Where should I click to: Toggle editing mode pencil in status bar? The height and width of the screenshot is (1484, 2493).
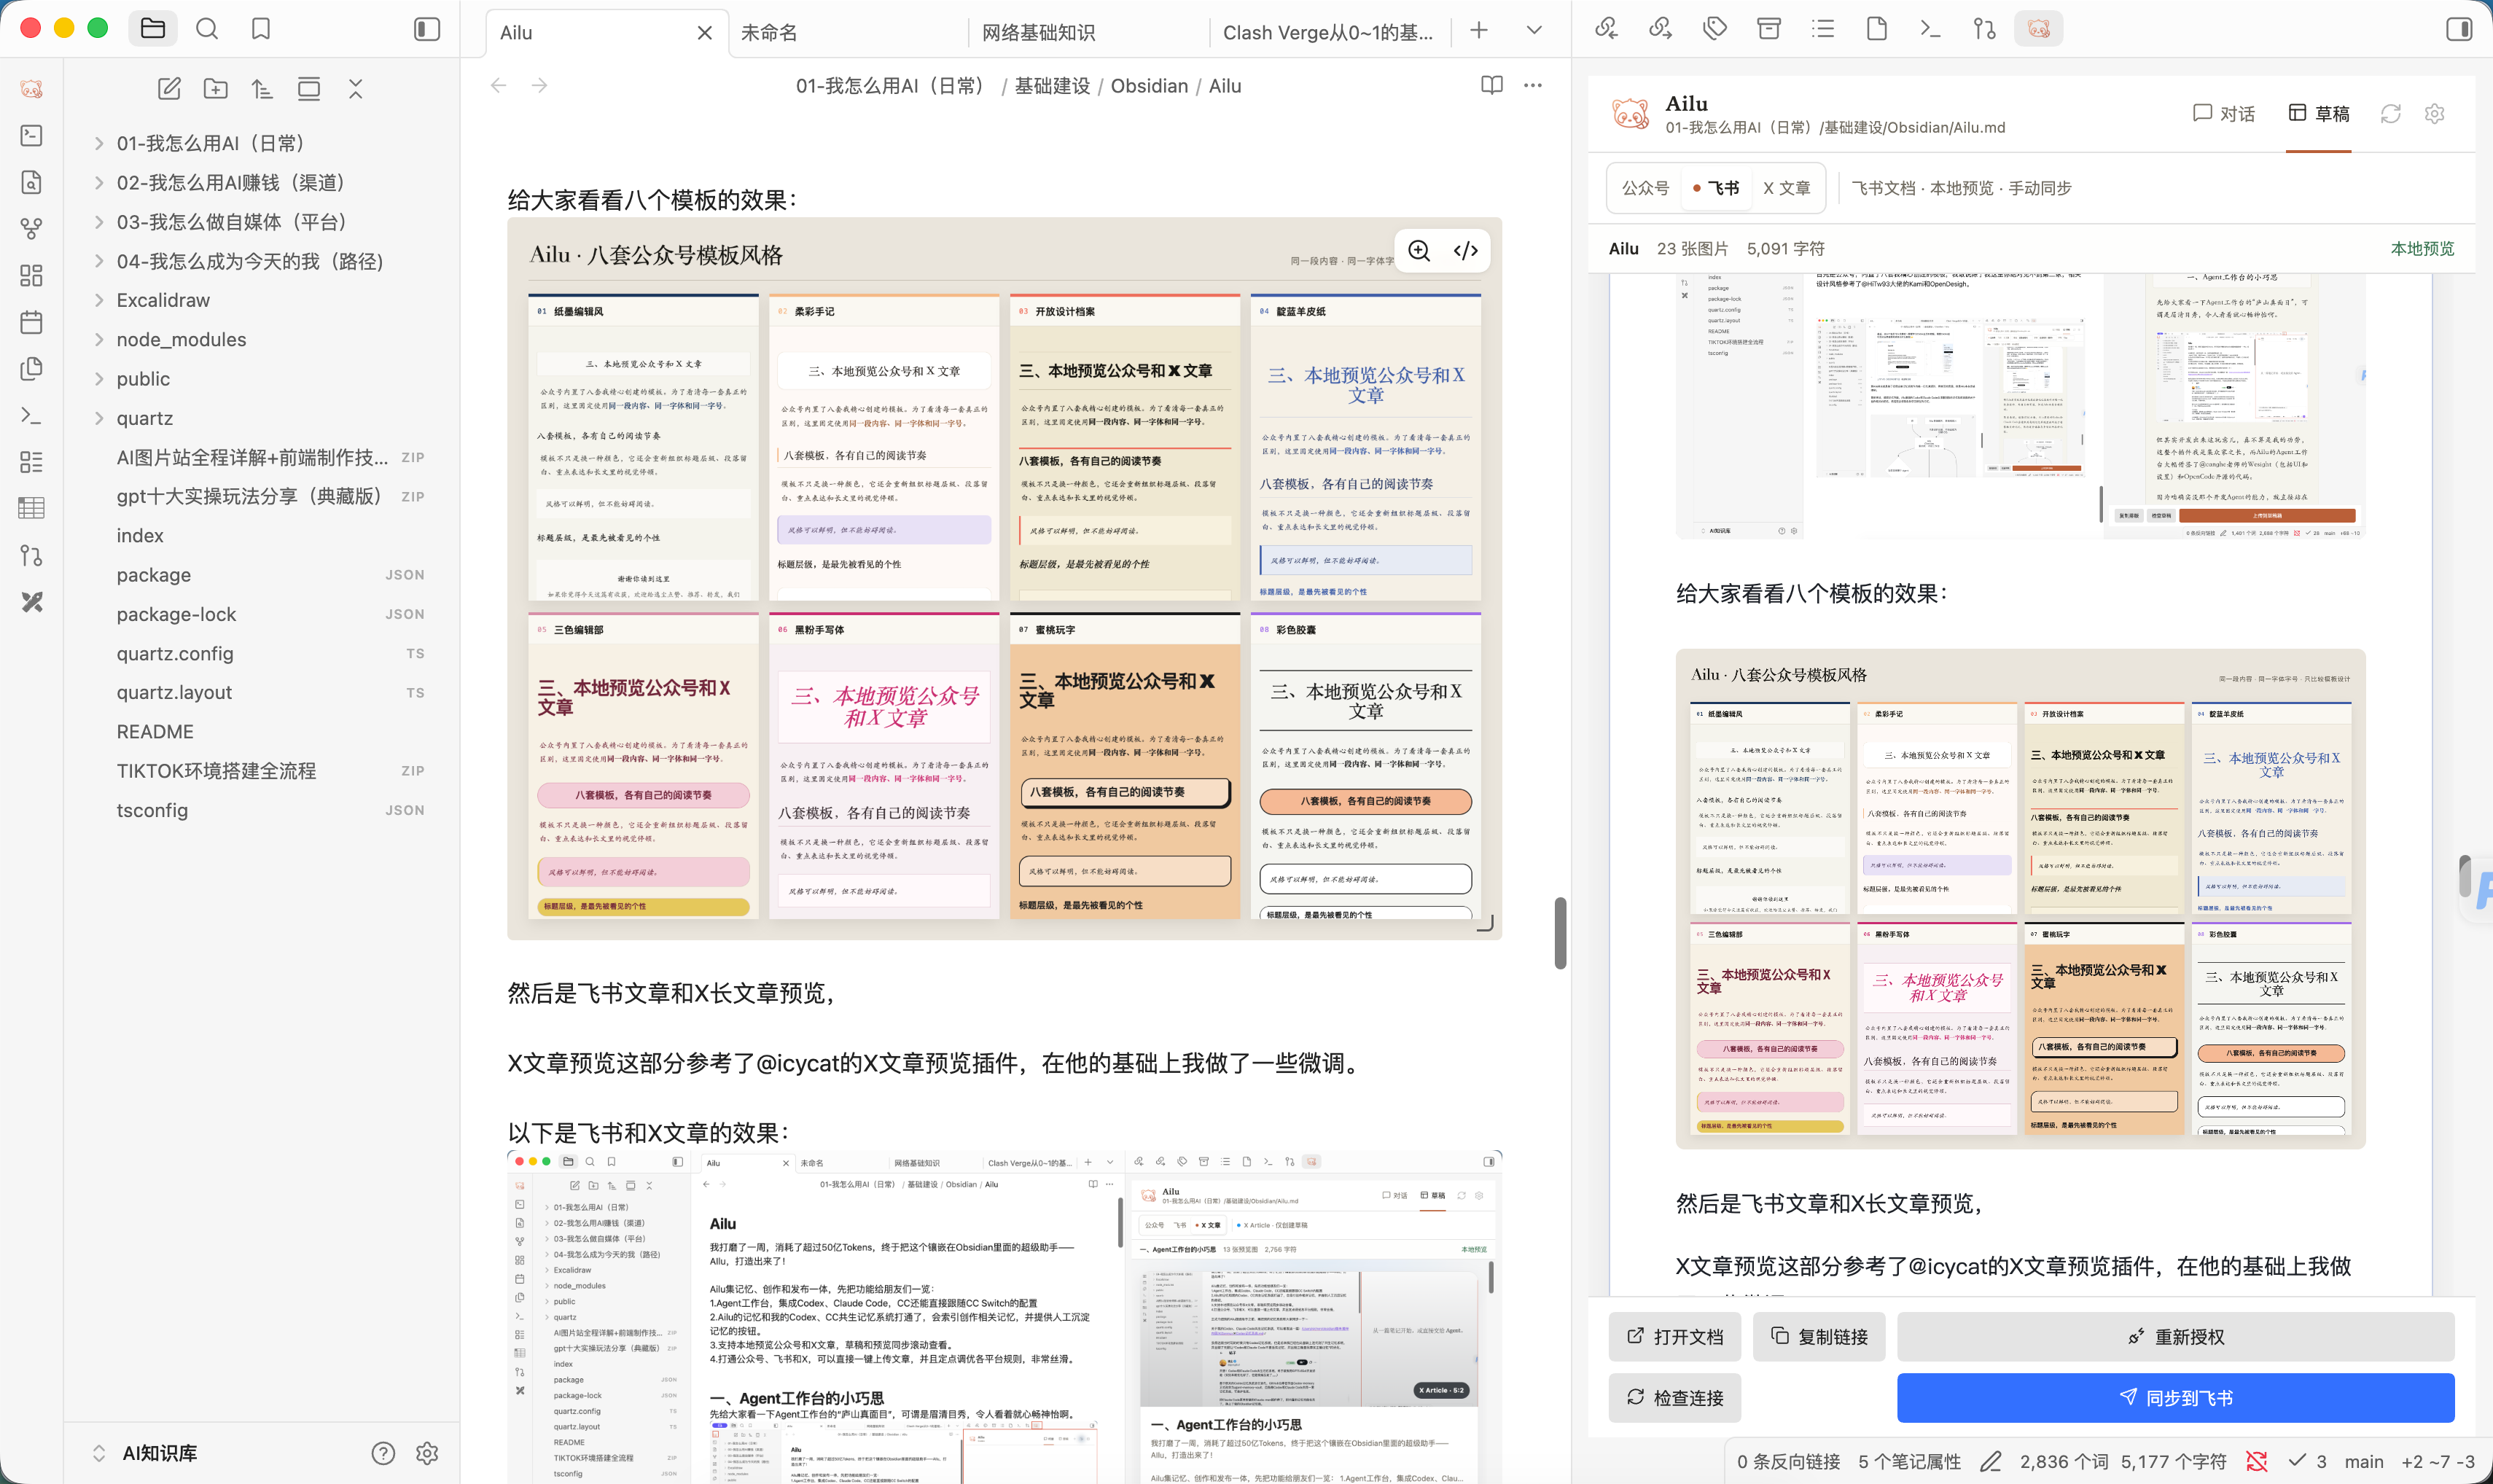1991,1462
